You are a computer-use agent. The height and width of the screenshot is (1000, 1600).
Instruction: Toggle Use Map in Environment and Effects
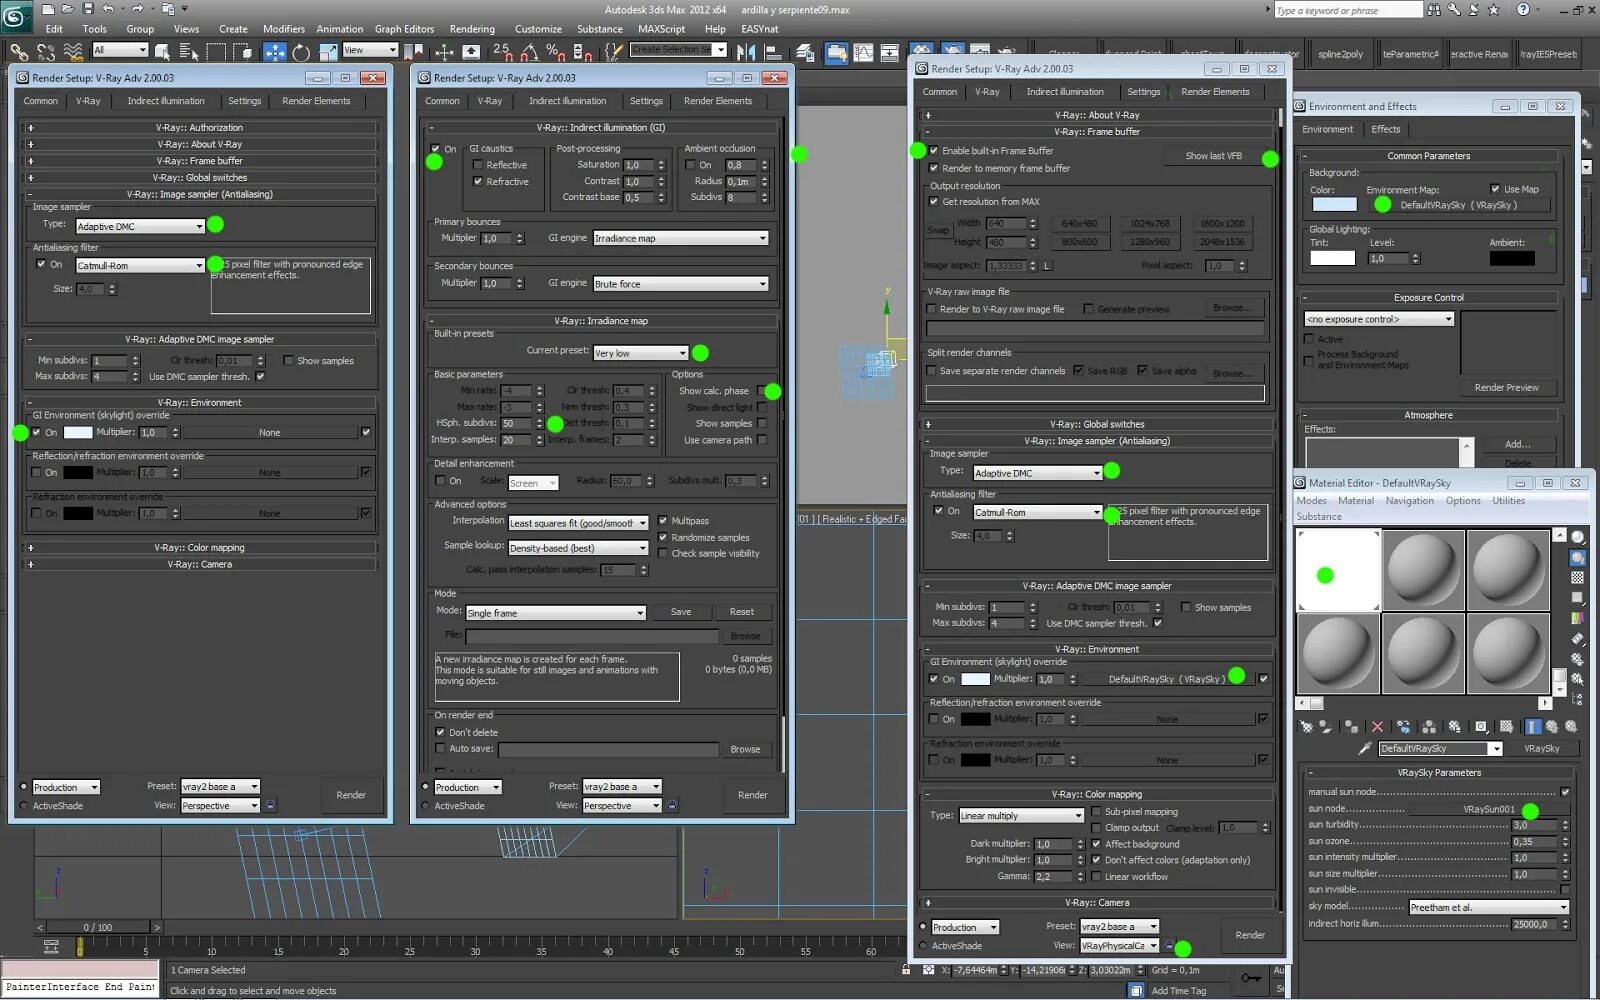pyautogui.click(x=1495, y=189)
